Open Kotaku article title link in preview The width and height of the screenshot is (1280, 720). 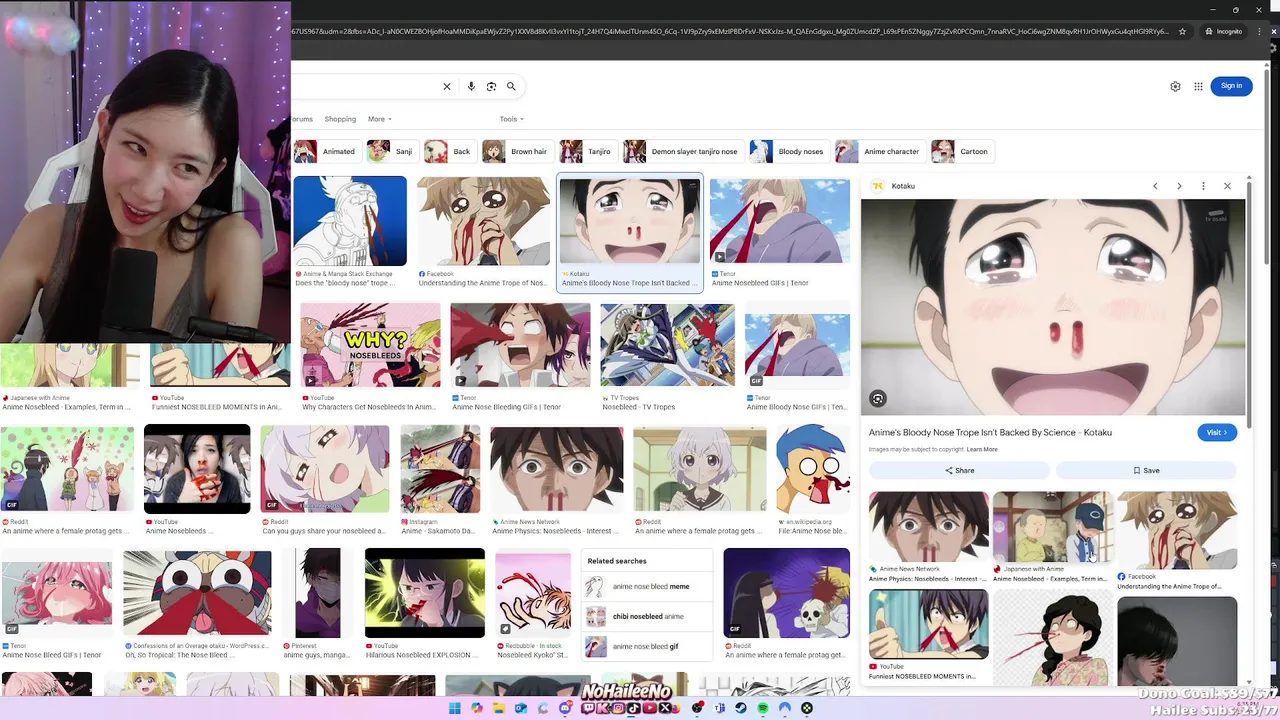coord(990,433)
